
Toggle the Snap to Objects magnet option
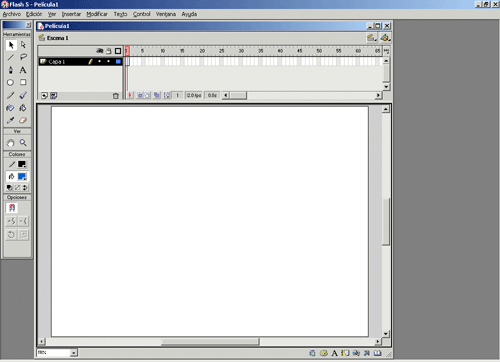point(12,208)
